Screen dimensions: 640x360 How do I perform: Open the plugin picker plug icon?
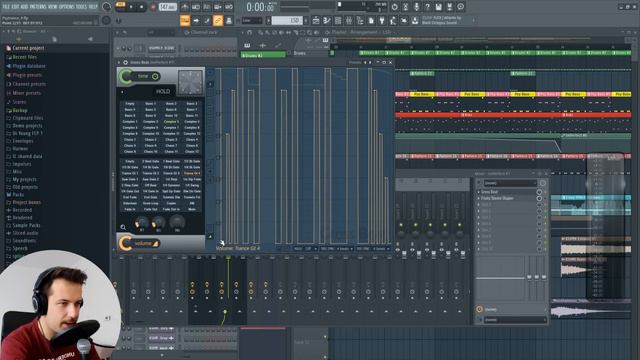pyautogui.click(x=382, y=20)
